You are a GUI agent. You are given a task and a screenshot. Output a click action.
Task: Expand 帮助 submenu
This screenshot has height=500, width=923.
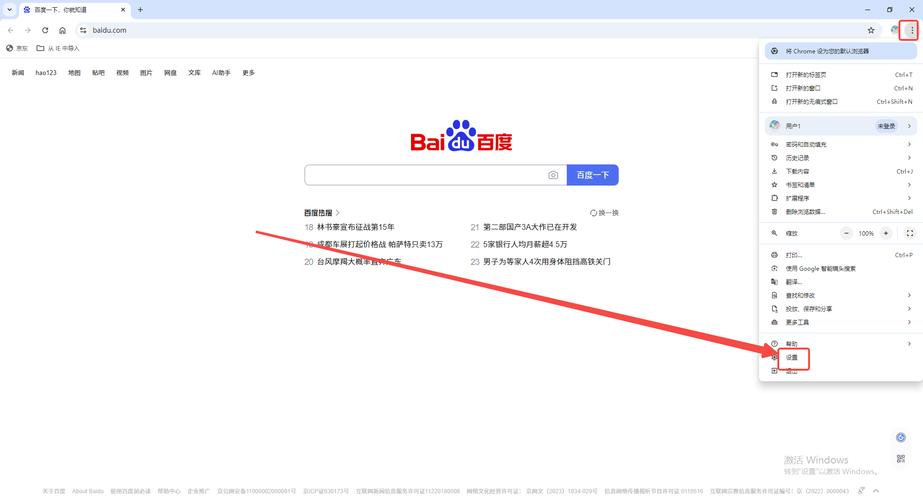(x=841, y=344)
